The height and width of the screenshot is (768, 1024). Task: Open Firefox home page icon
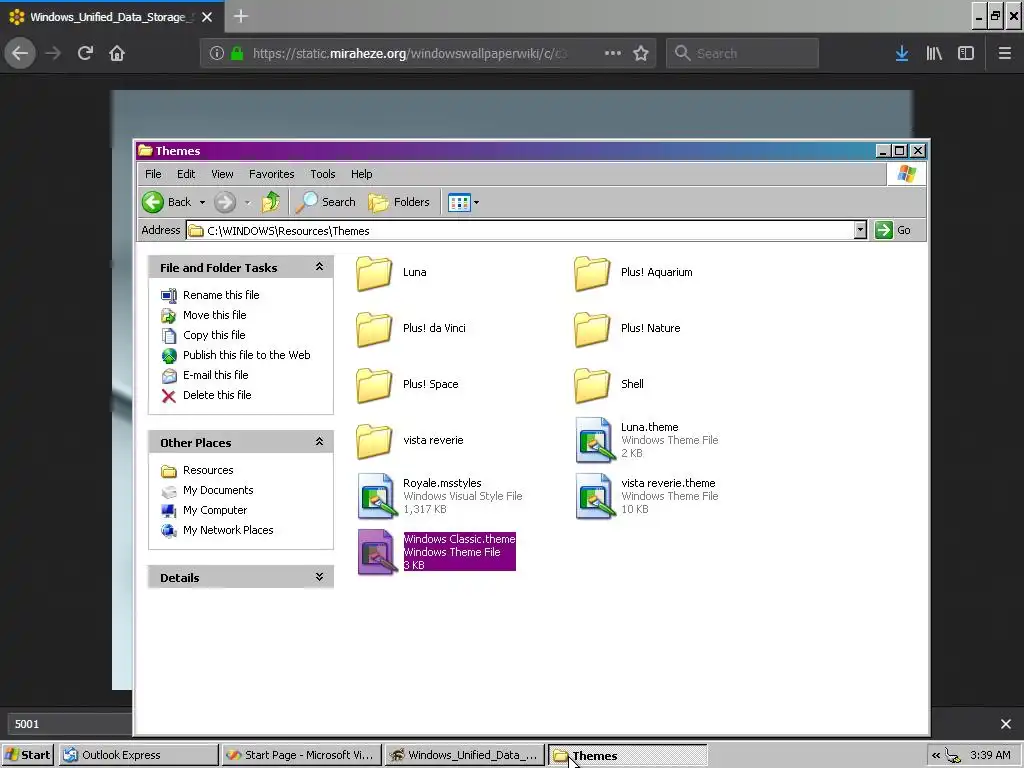(x=117, y=53)
